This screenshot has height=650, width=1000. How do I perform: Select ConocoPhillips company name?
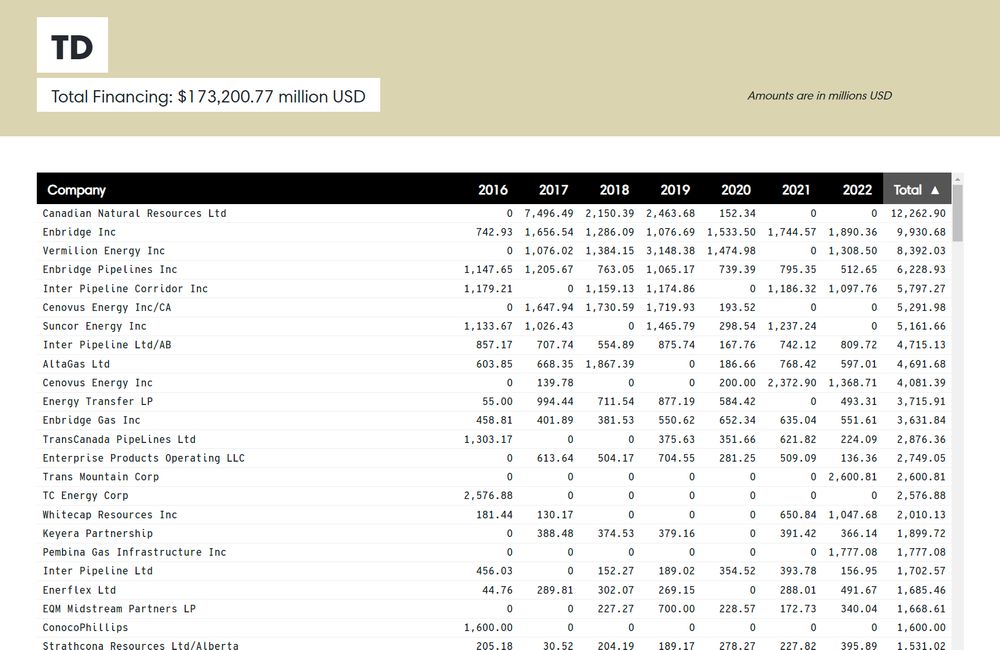[85, 628]
